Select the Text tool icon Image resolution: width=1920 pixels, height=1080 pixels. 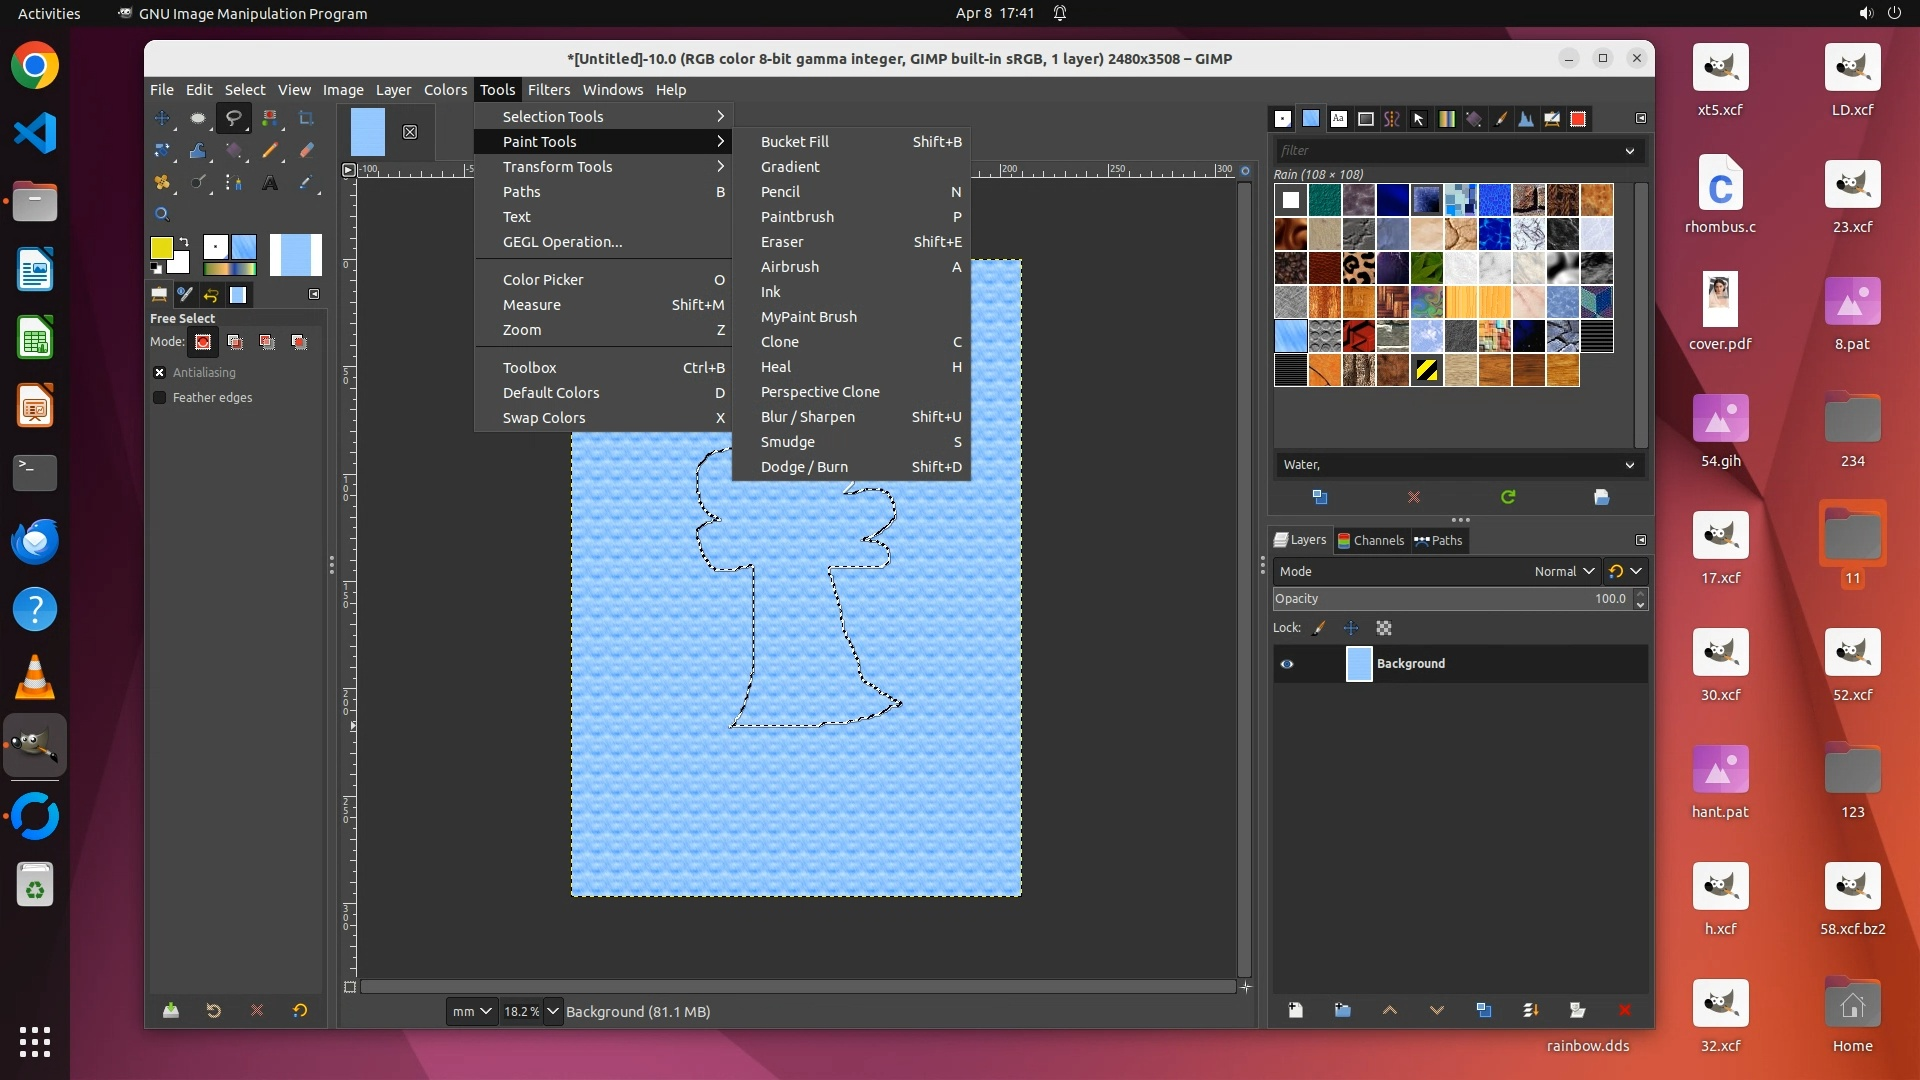click(269, 183)
